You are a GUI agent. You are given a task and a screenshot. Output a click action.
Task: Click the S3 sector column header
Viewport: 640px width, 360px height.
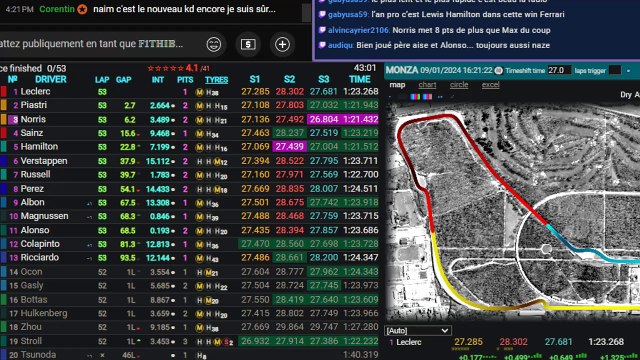tap(323, 80)
